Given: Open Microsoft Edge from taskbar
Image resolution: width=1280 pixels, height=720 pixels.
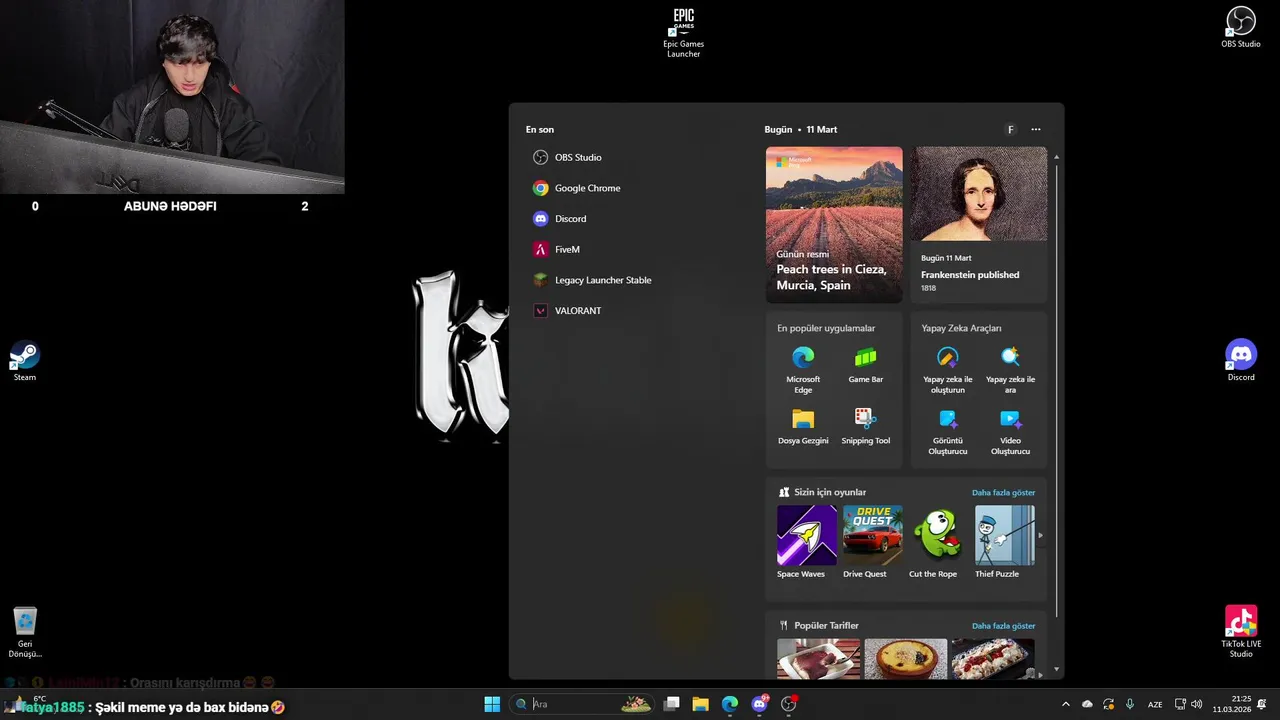Looking at the screenshot, I should tap(730, 704).
